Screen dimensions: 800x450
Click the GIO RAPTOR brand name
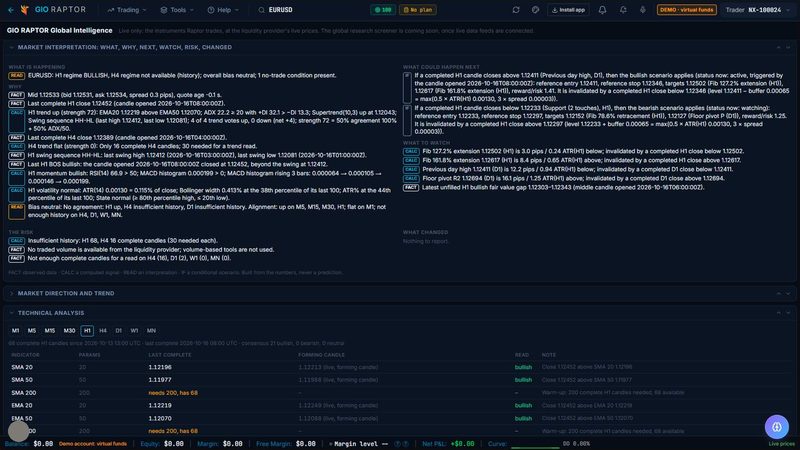point(60,10)
